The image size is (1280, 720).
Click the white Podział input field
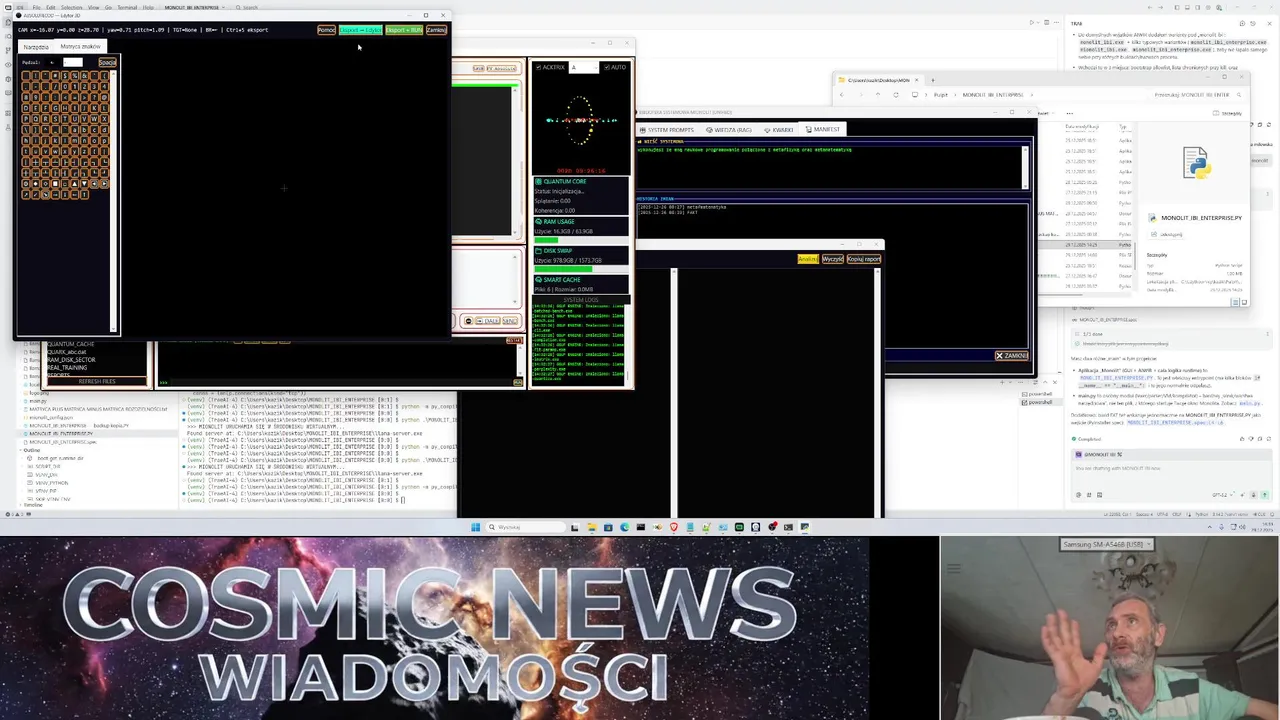[x=73, y=62]
